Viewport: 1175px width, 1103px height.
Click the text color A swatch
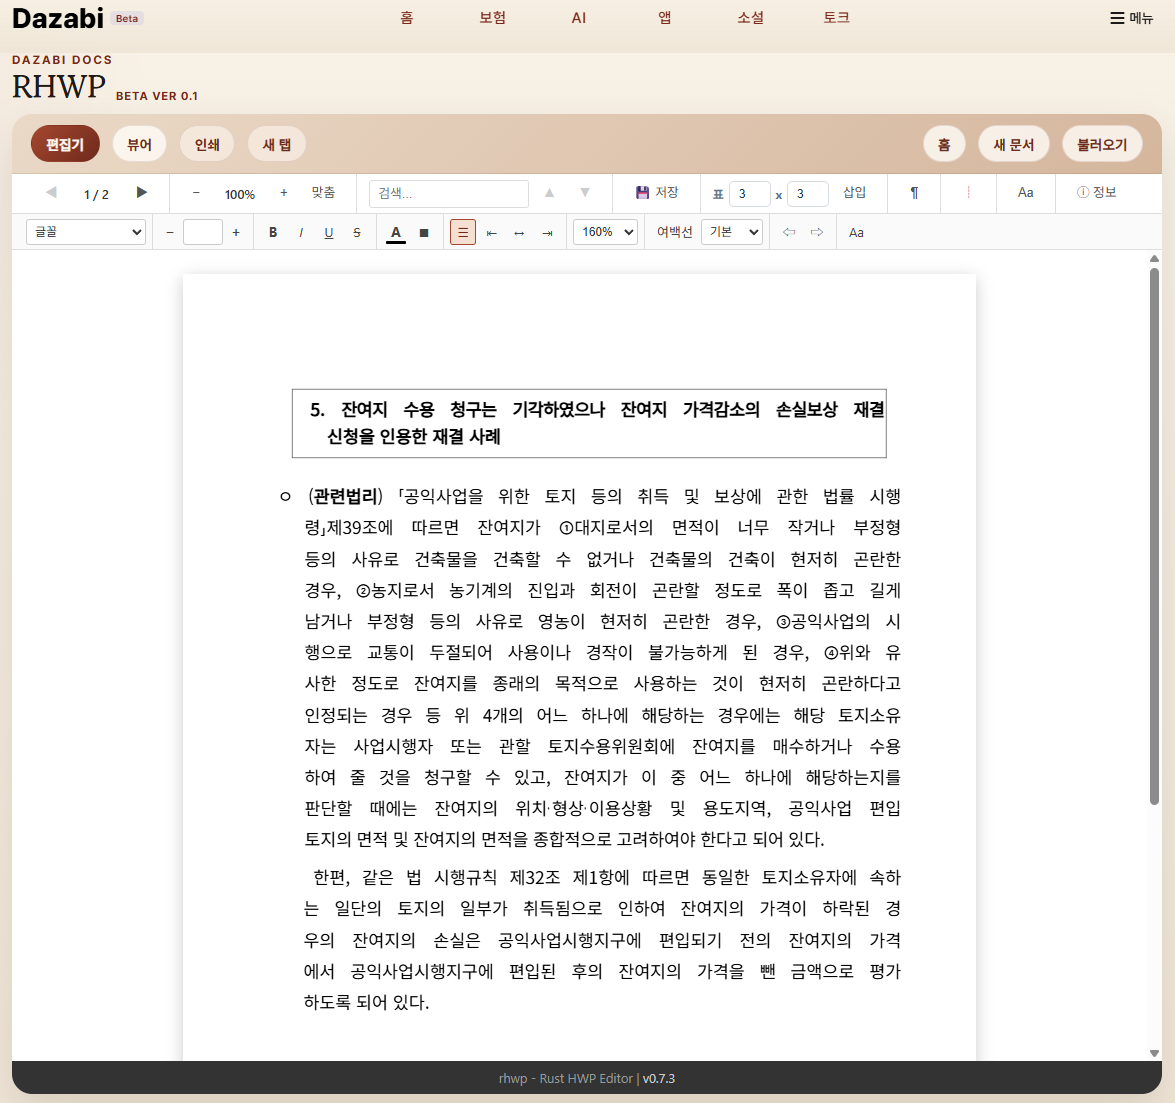pyautogui.click(x=396, y=233)
